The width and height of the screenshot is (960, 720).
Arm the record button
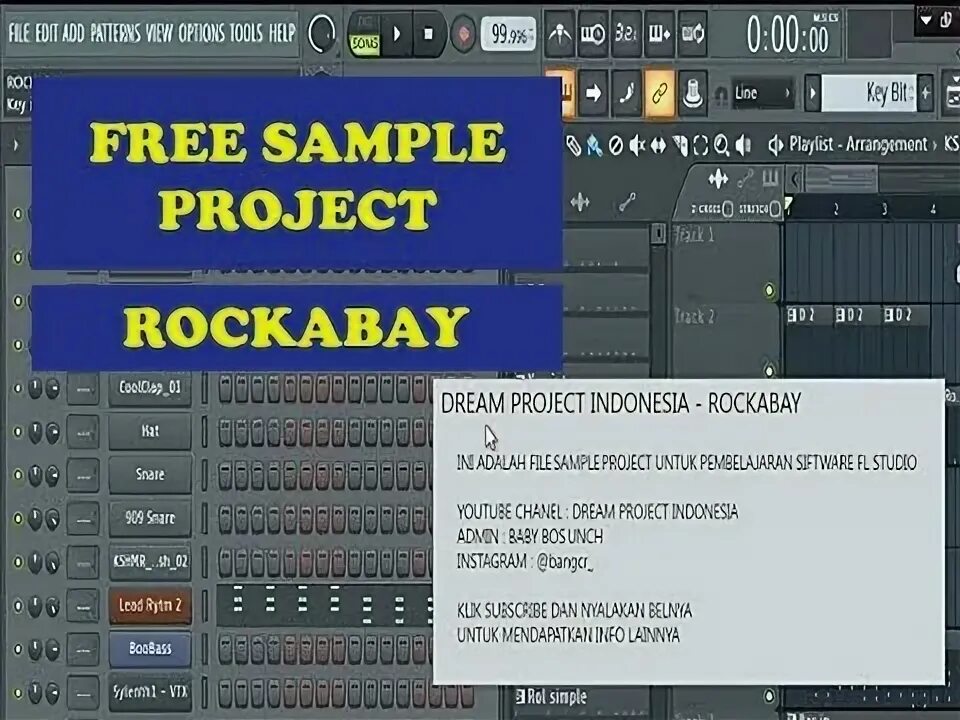(463, 34)
